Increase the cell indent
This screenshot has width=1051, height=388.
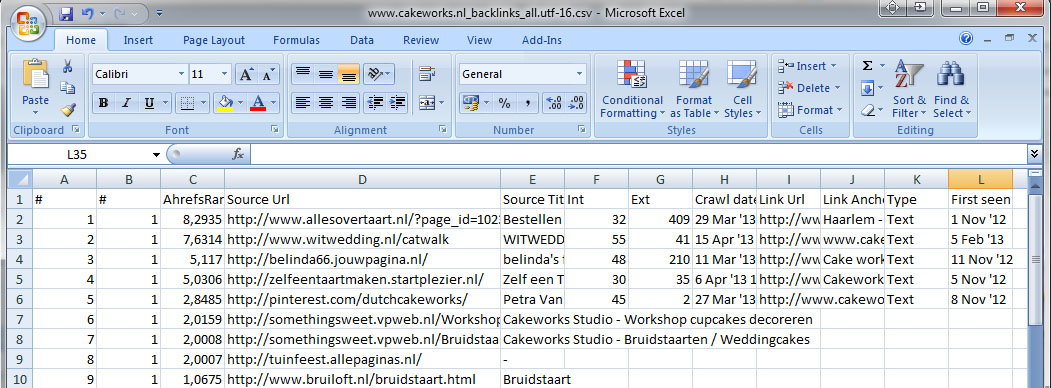point(397,103)
